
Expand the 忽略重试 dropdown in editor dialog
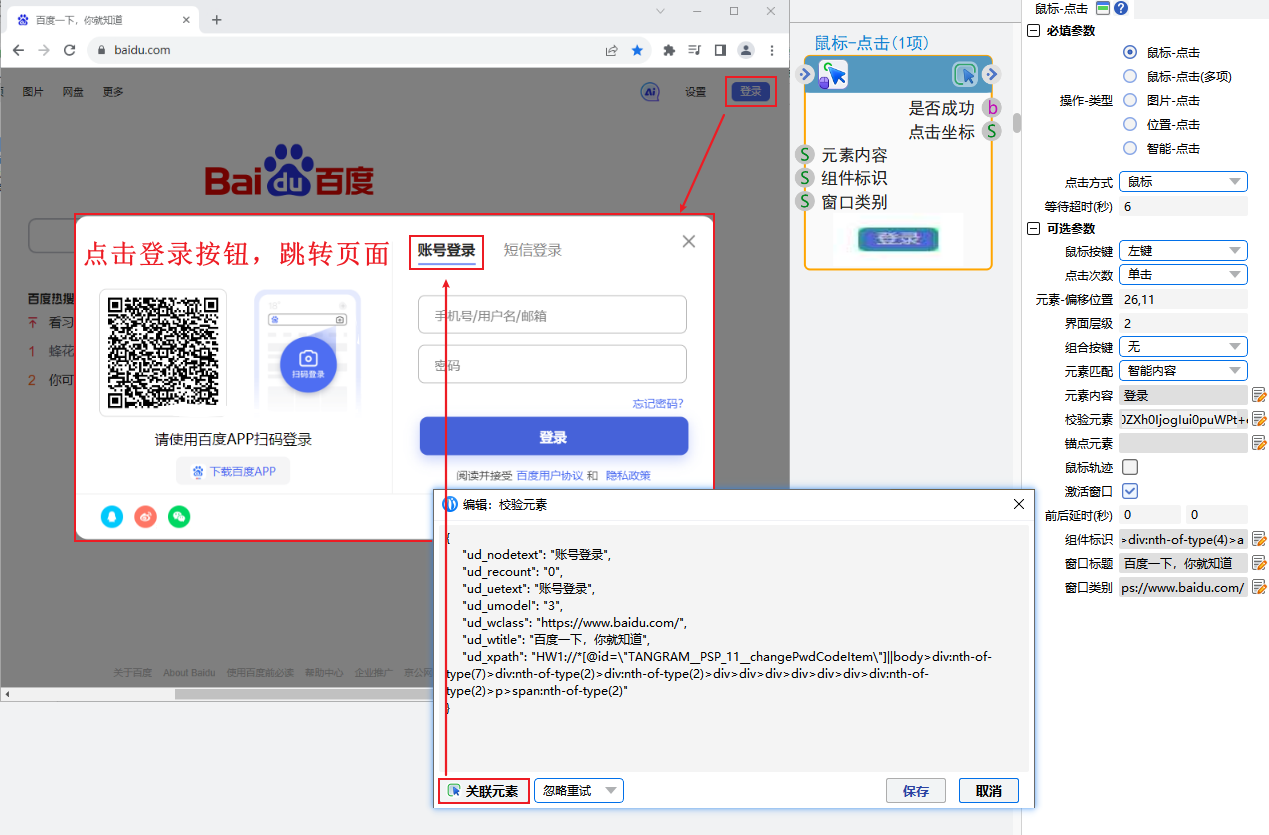(579, 791)
